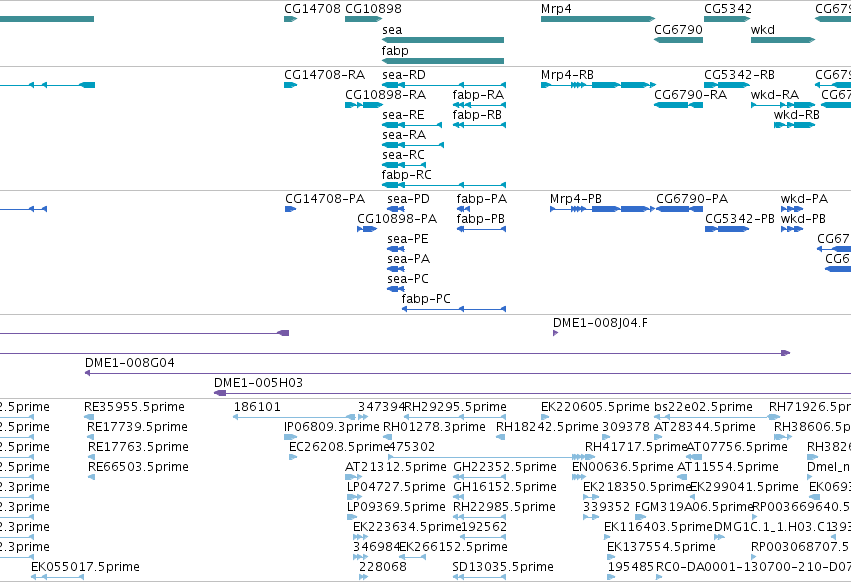Select EST EN00636.5prime

coord(623,467)
